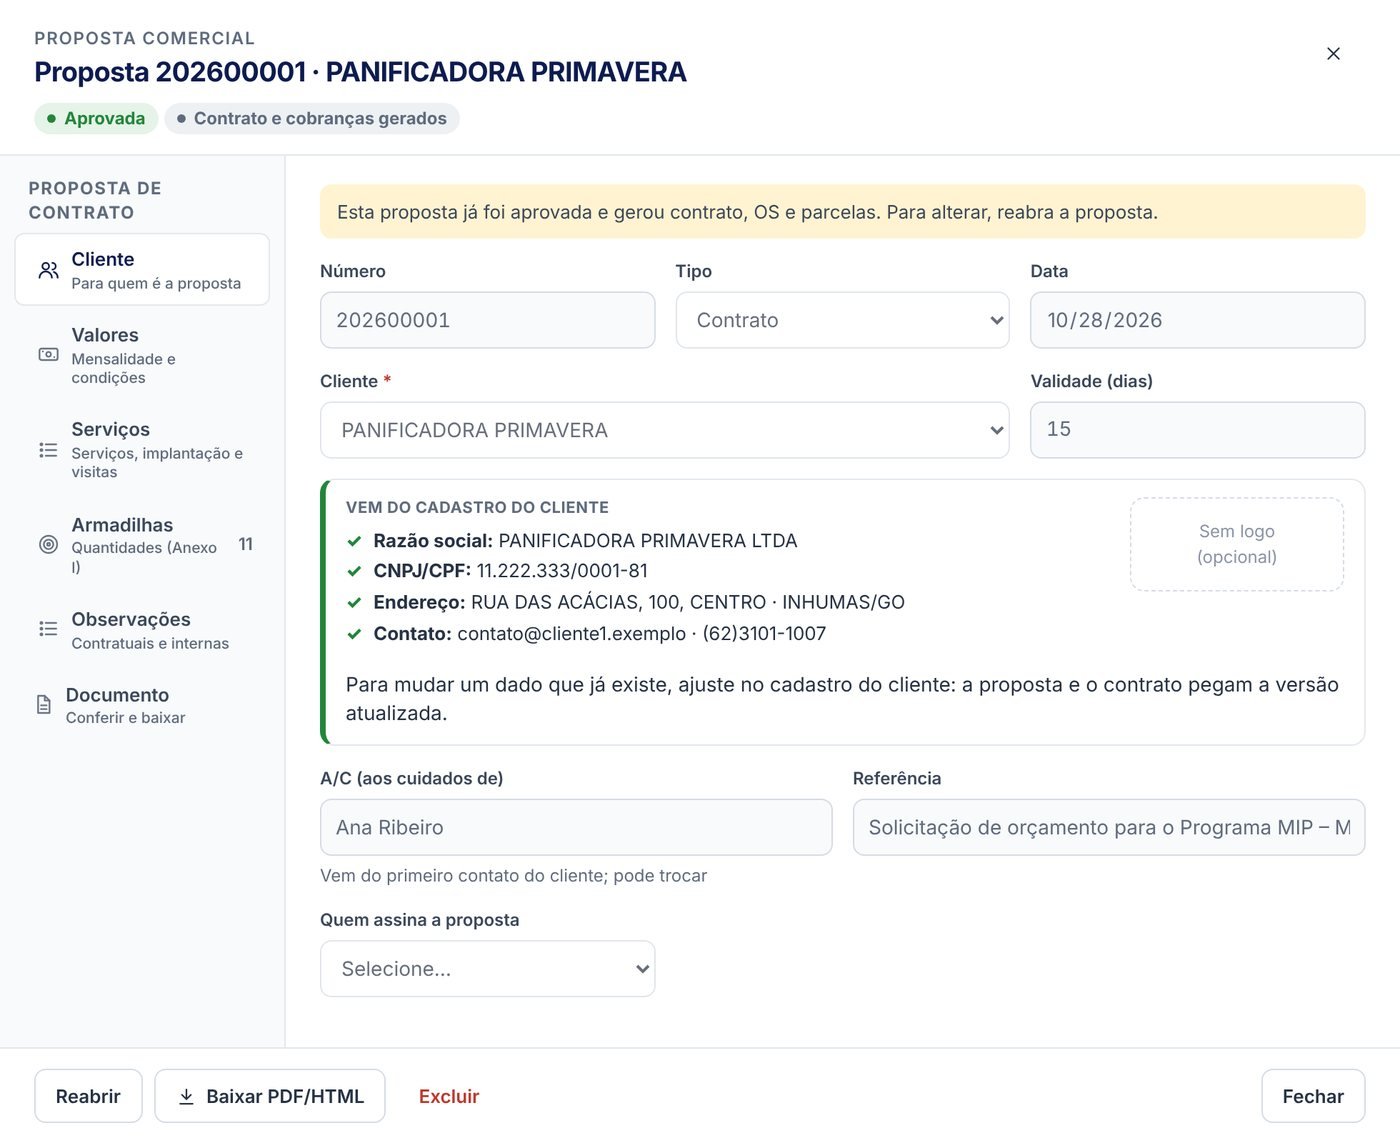This screenshot has width=1400, height=1143.
Task: Click the Fechar button
Action: (x=1313, y=1096)
